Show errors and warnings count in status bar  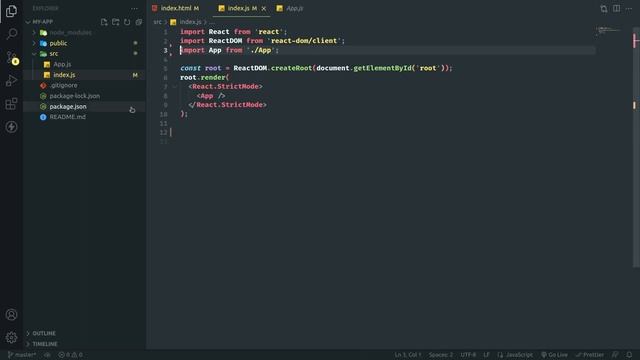71,355
